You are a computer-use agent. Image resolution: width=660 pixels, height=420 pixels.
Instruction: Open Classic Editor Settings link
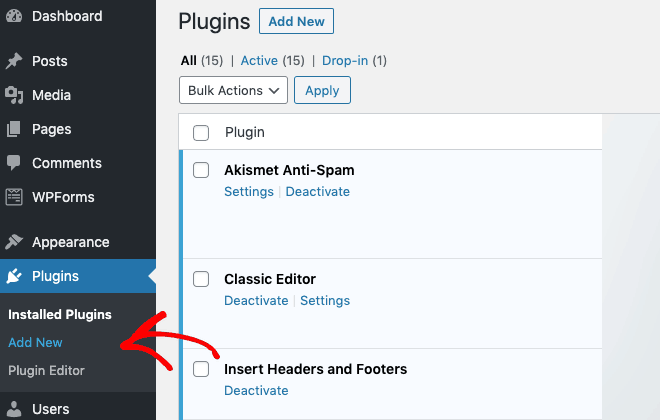point(325,300)
